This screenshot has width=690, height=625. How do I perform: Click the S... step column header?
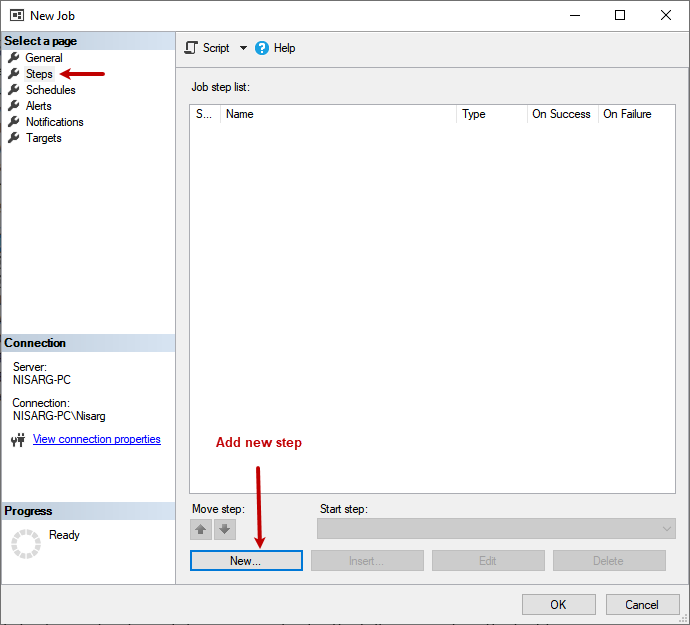[205, 114]
